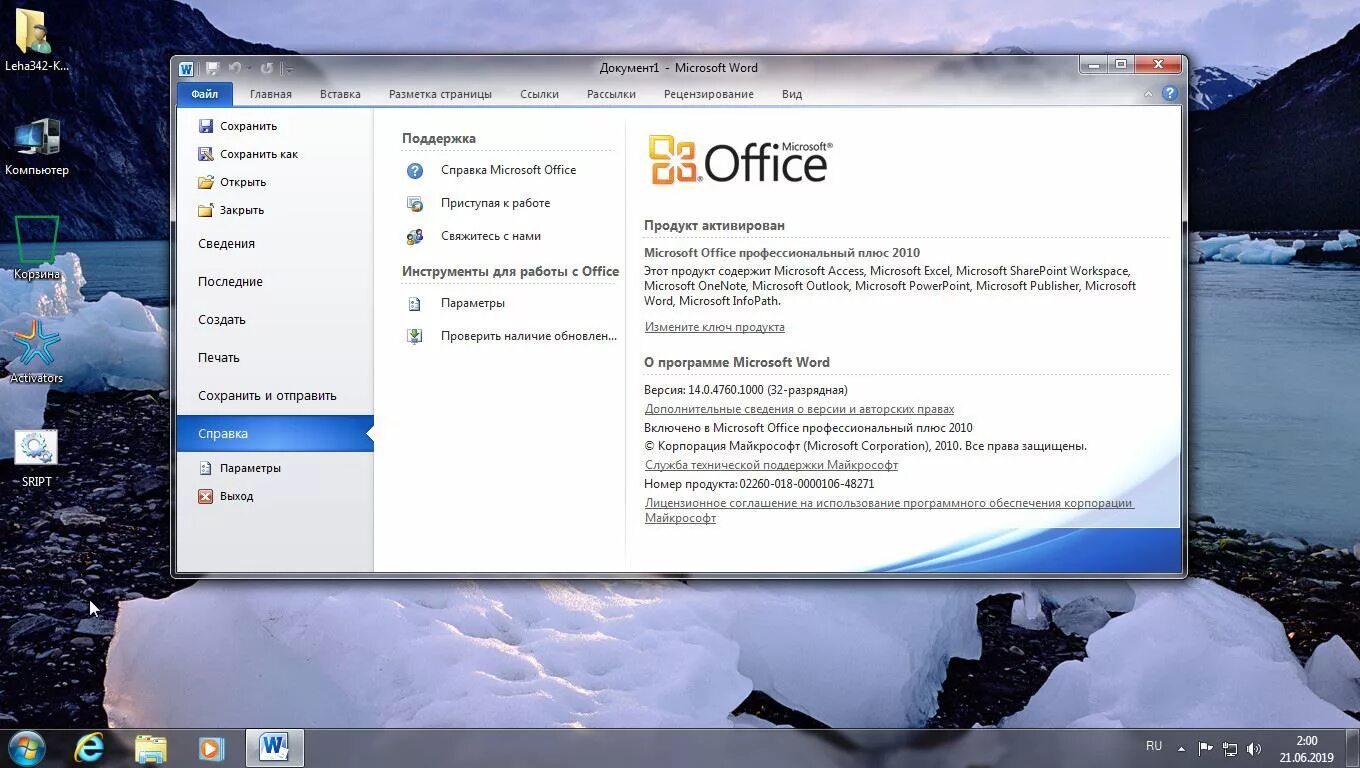
Task: Open Windows Media Player from taskbar
Action: click(x=211, y=748)
